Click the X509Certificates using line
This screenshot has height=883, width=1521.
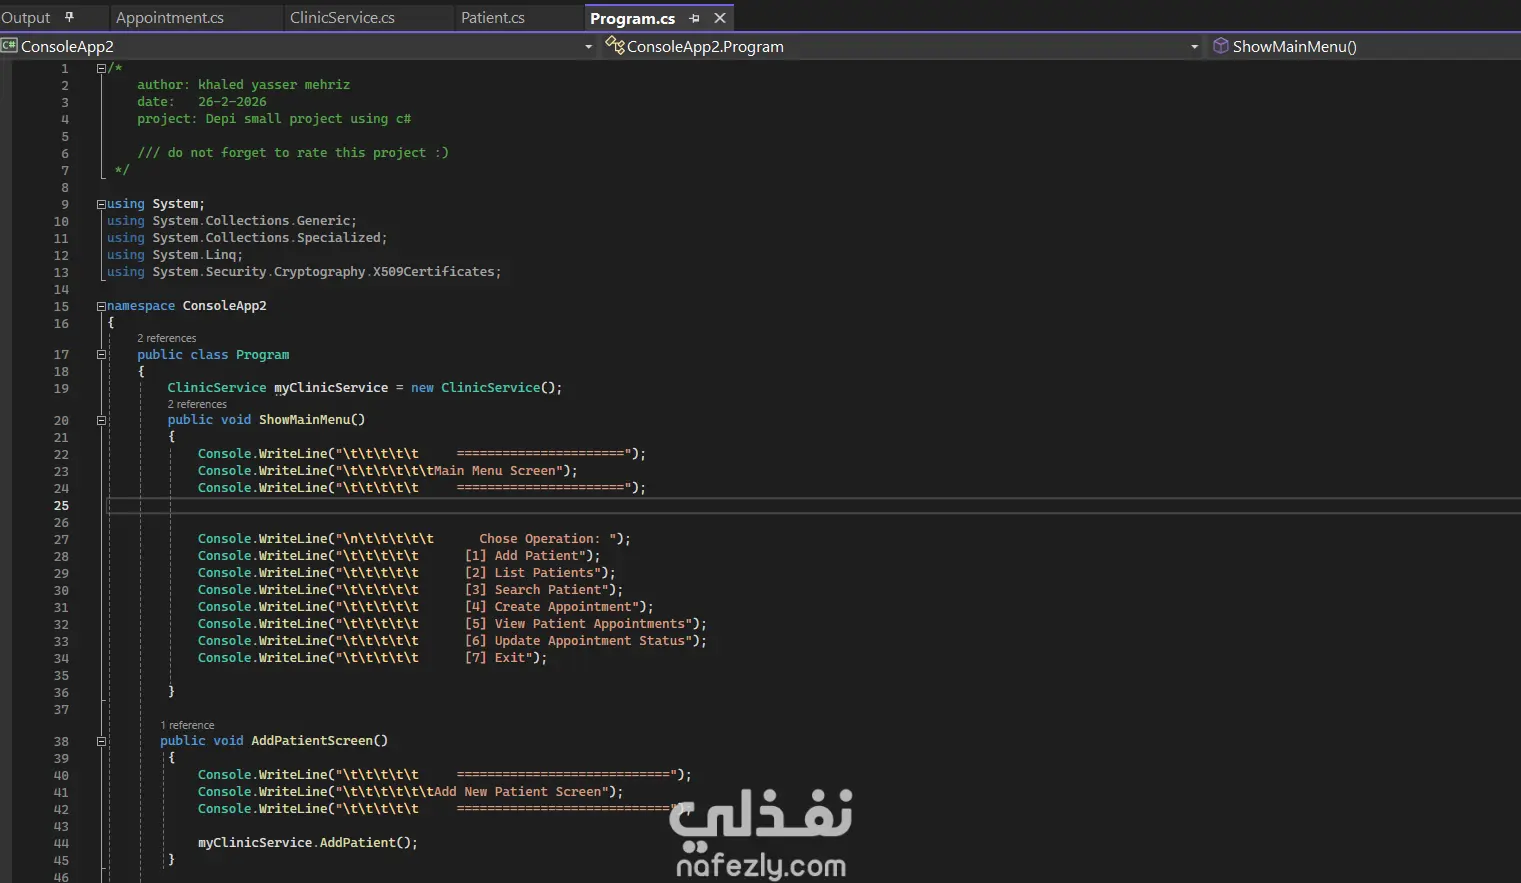(x=304, y=272)
